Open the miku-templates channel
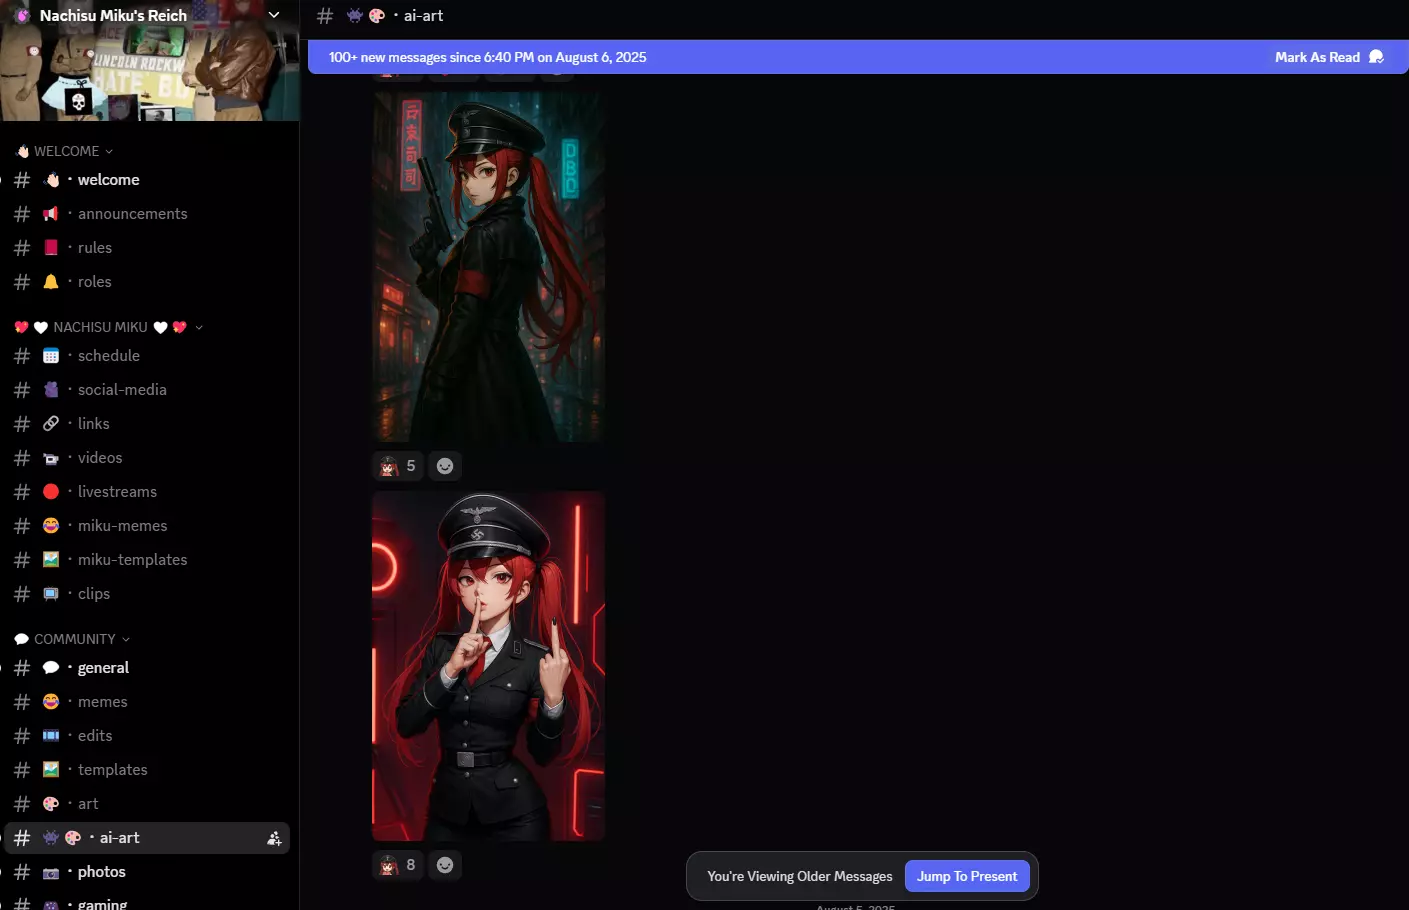The height and width of the screenshot is (910, 1409). tap(147, 560)
